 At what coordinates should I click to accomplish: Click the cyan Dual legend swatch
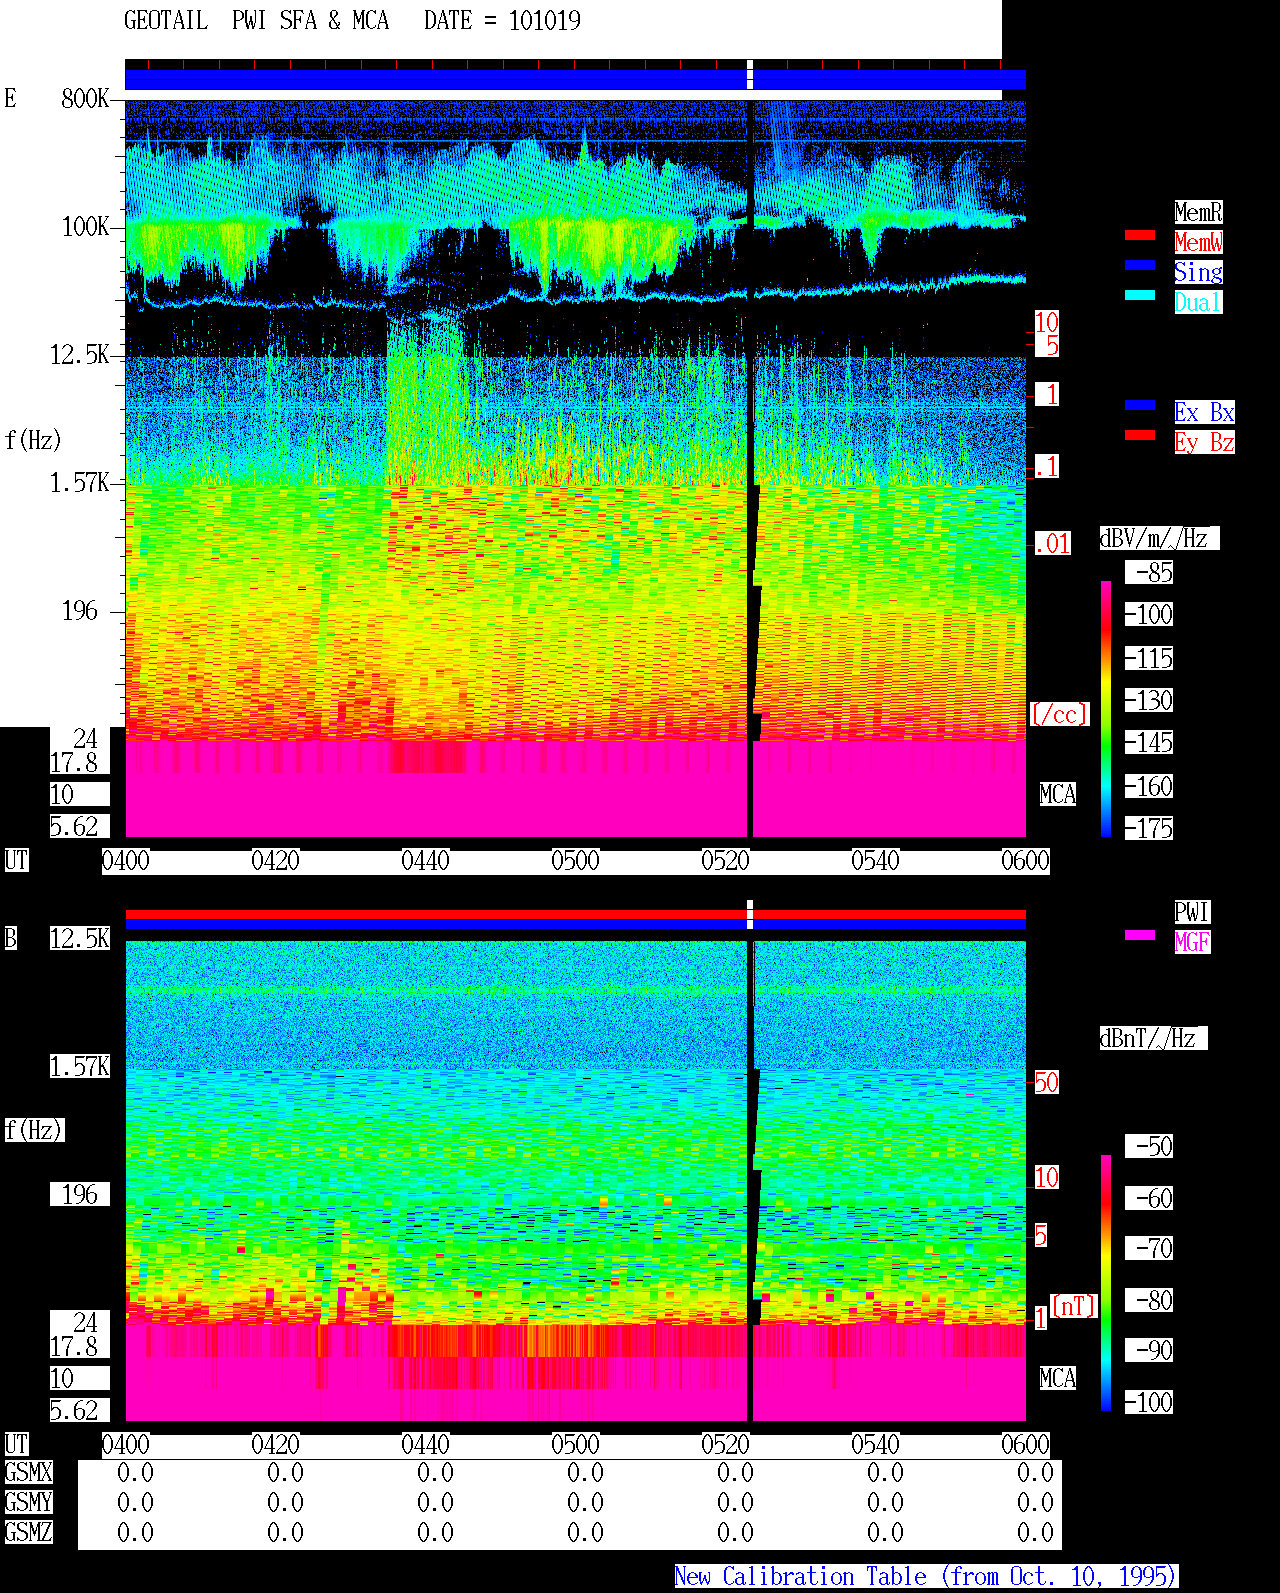(1140, 295)
